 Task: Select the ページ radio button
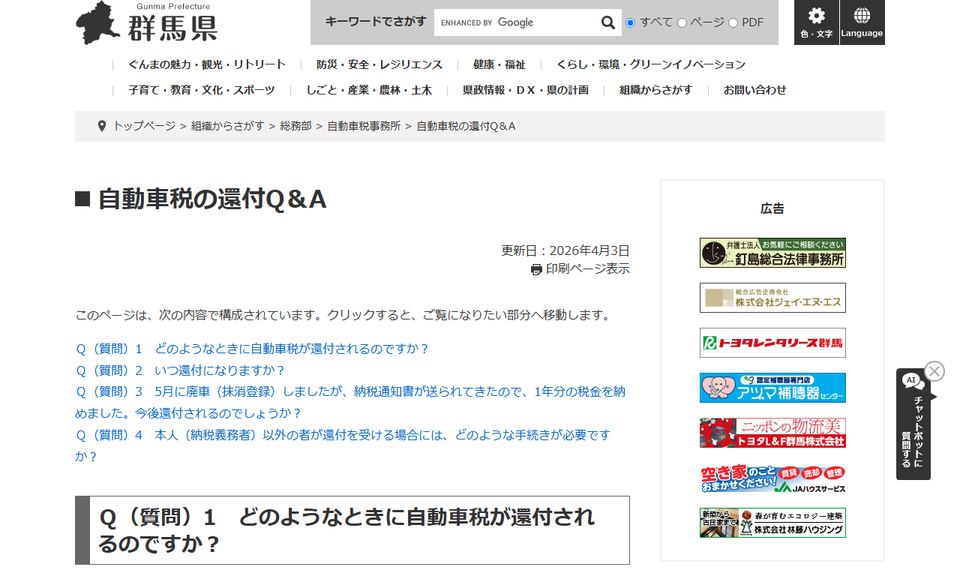[x=681, y=23]
